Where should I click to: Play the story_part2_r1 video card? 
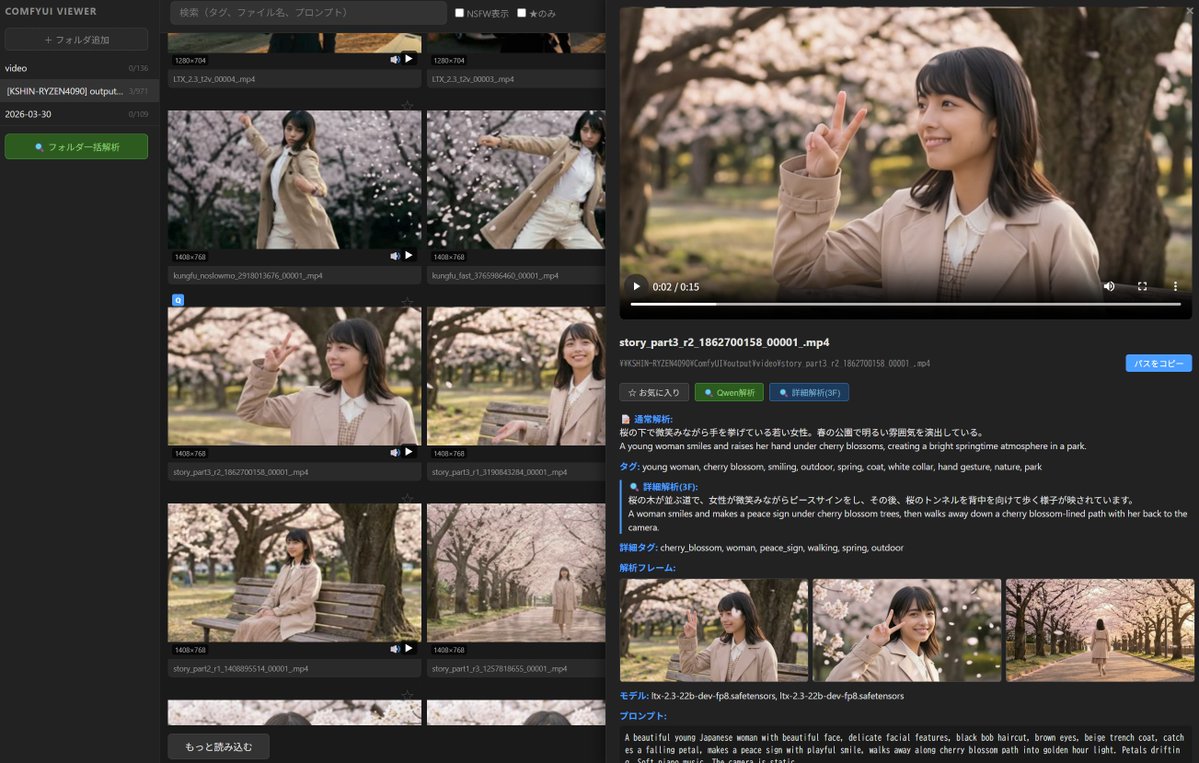pos(409,648)
